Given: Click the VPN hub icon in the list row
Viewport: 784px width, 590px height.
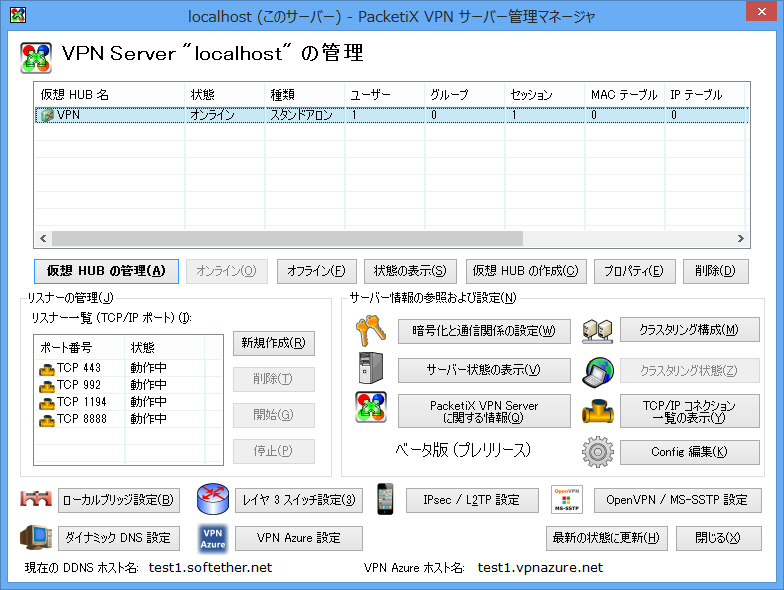Looking at the screenshot, I should [x=47, y=116].
